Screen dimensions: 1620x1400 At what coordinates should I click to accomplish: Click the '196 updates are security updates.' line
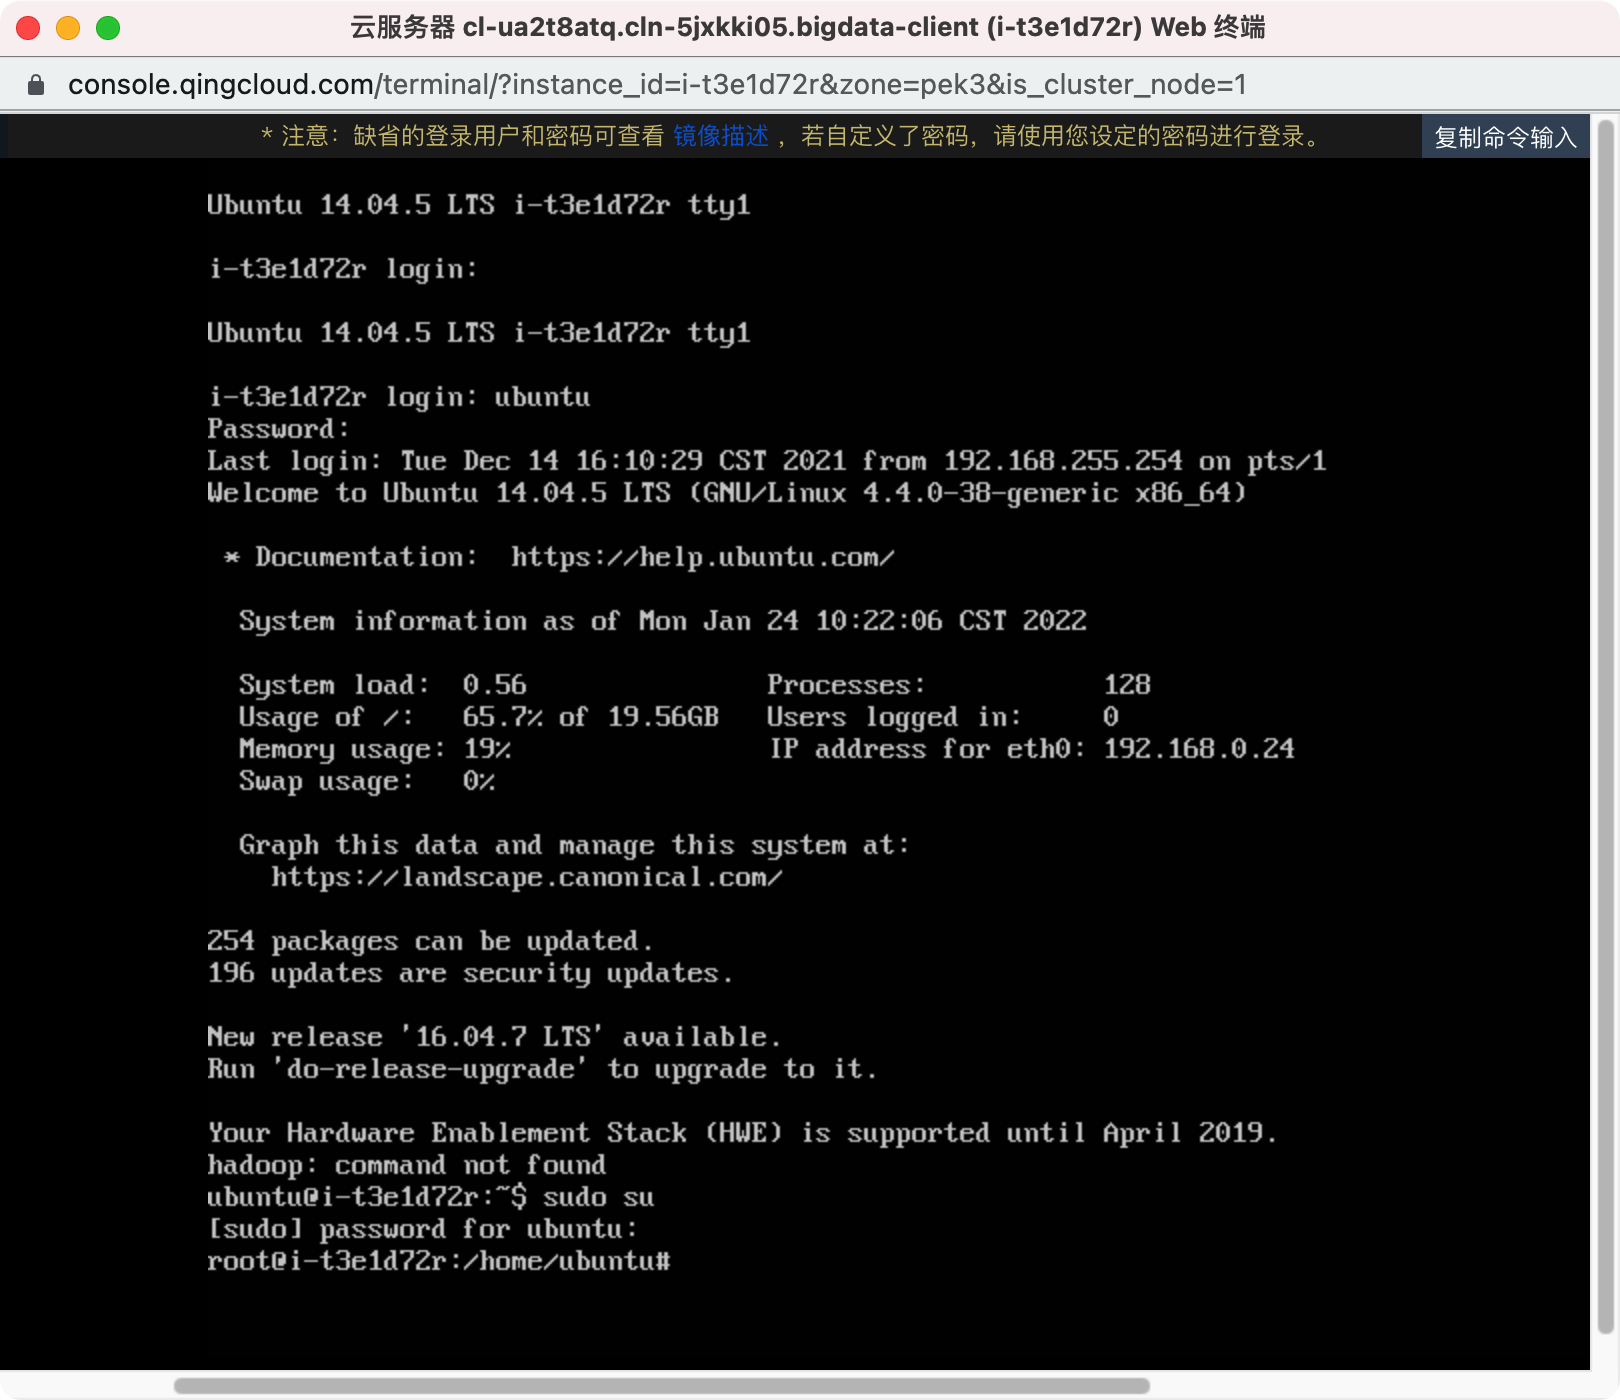coord(470,973)
